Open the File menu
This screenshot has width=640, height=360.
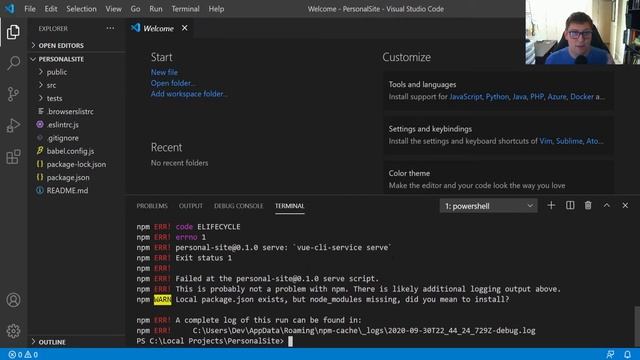coord(30,9)
